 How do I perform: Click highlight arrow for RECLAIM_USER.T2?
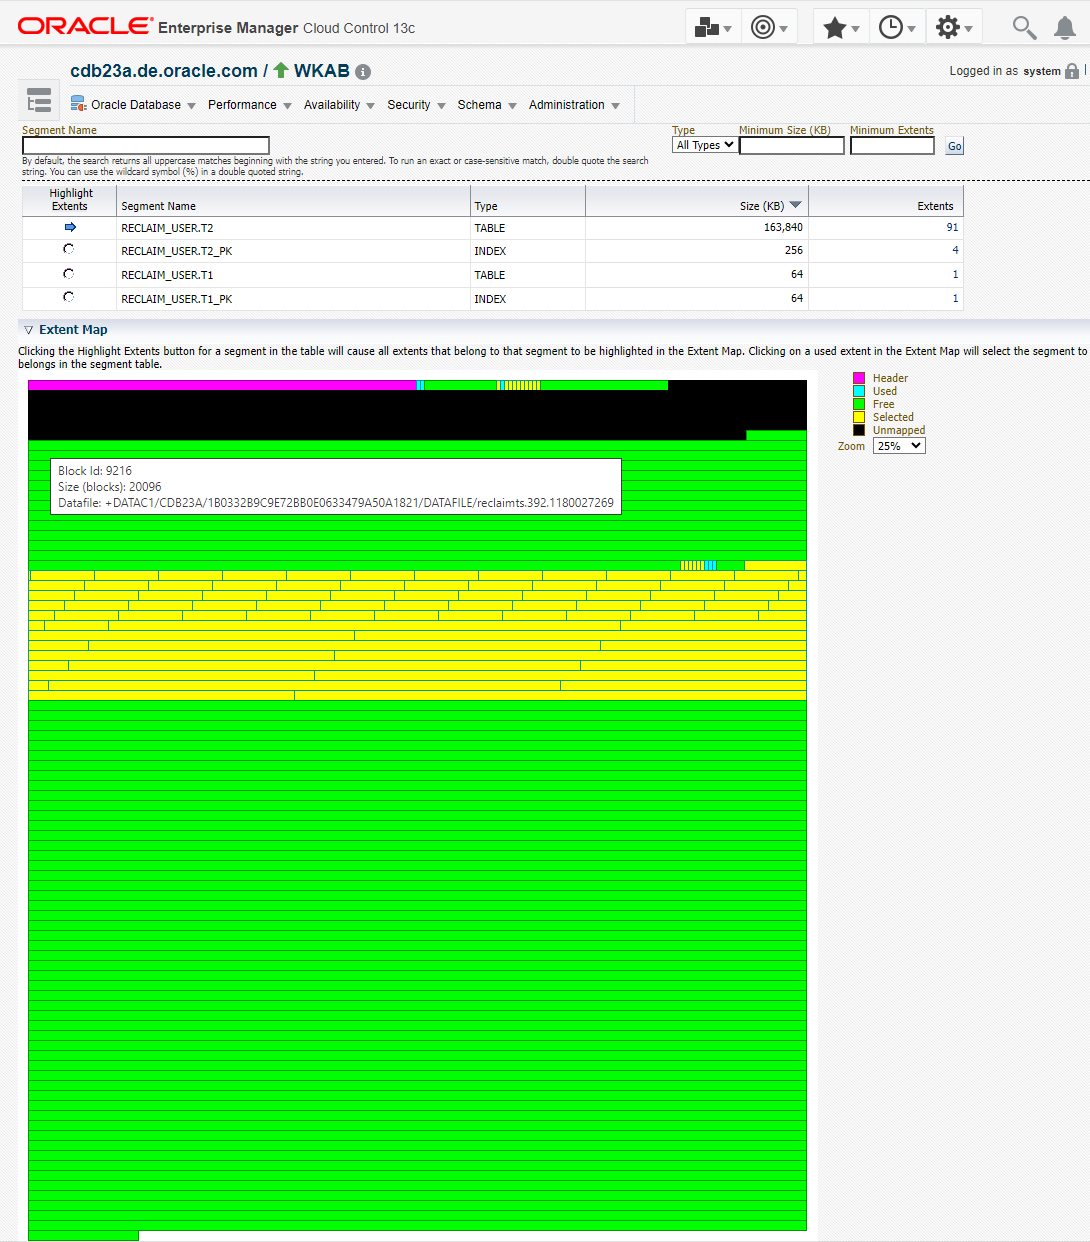tap(70, 227)
